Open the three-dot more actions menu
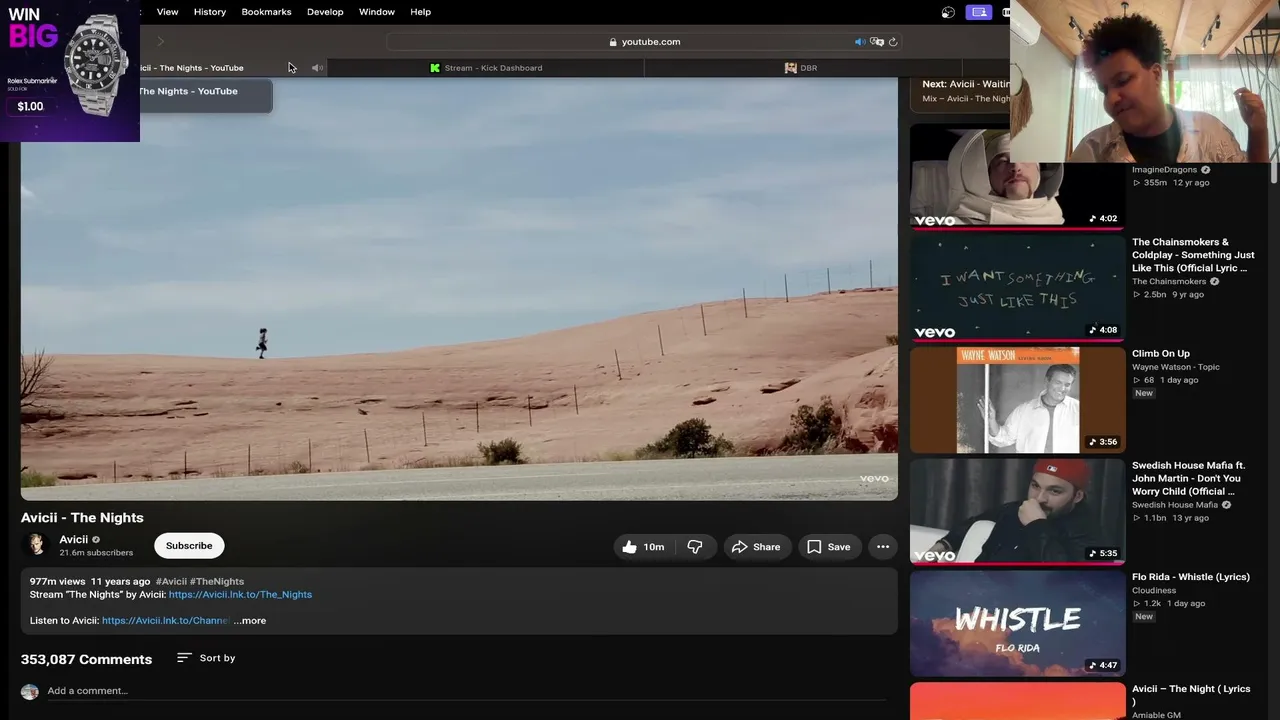1280x720 pixels. pos(883,547)
